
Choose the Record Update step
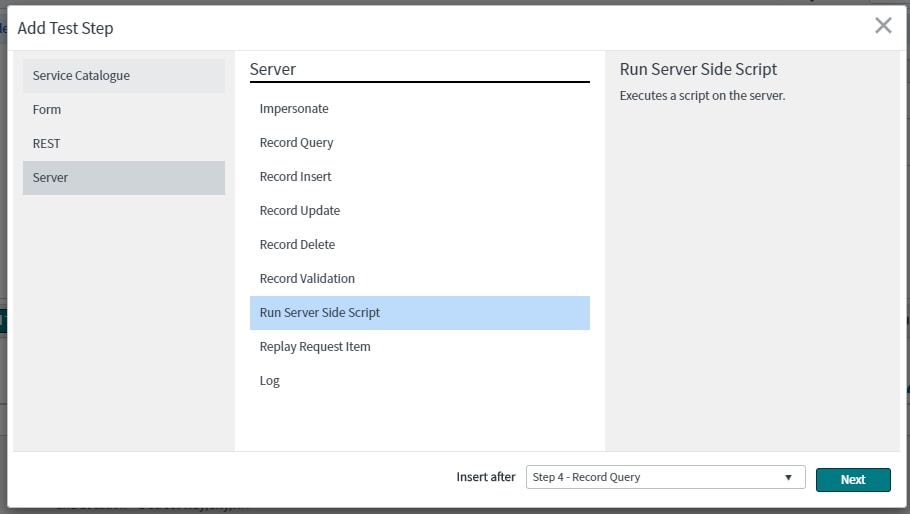tap(420, 211)
